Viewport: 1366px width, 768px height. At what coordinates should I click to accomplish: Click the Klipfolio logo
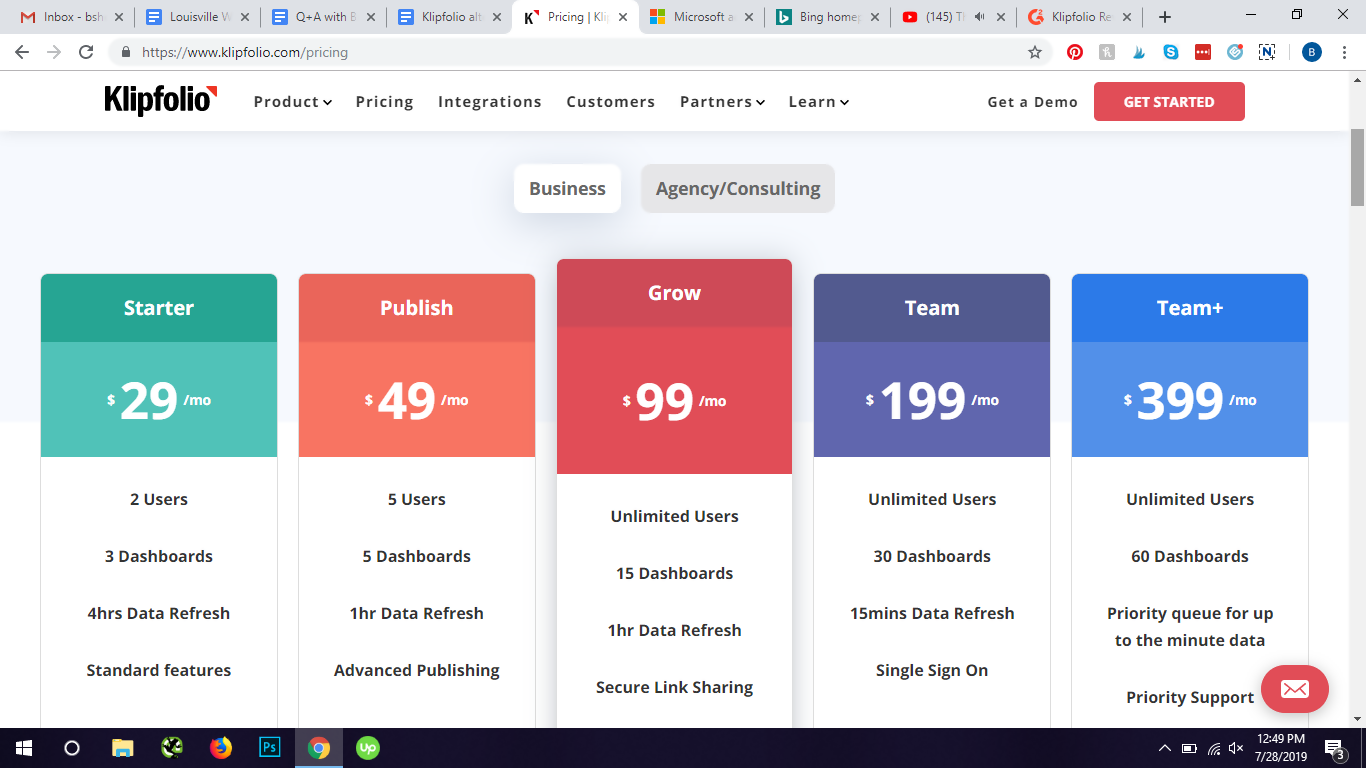(160, 100)
